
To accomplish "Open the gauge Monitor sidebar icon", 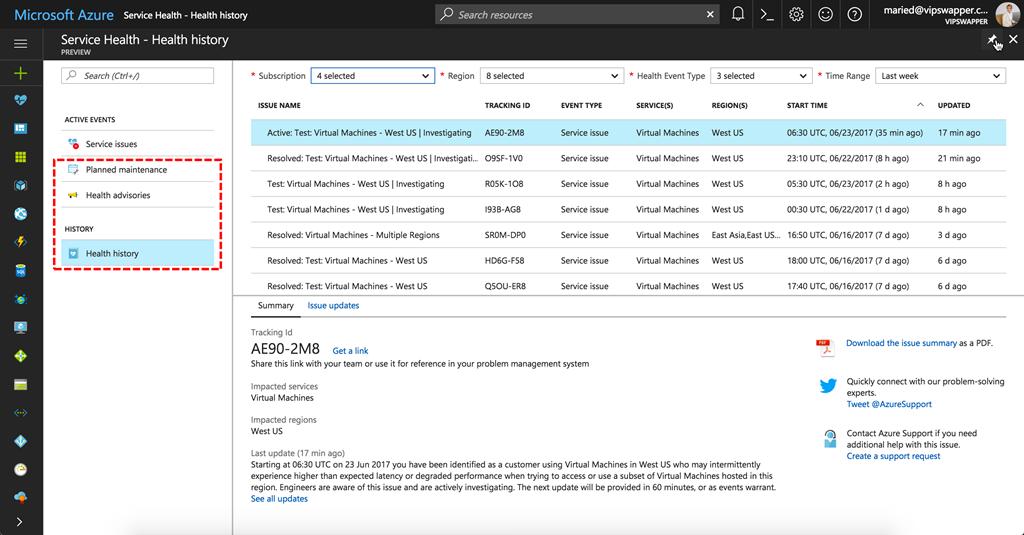I will (20, 470).
